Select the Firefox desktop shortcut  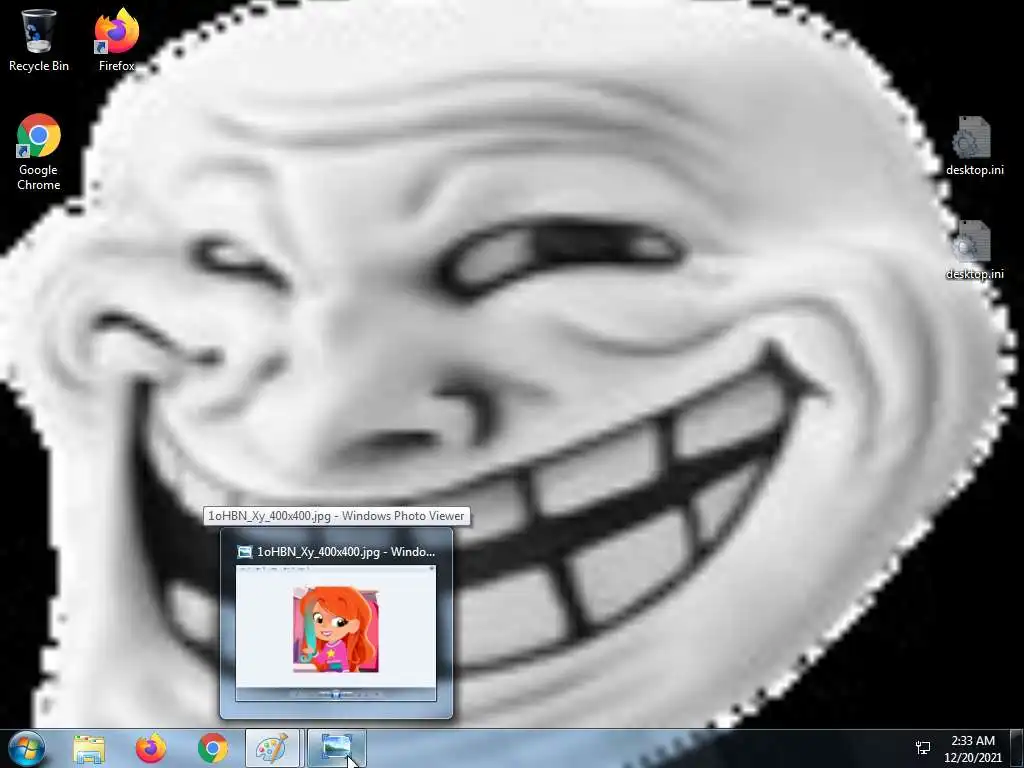pos(116,39)
